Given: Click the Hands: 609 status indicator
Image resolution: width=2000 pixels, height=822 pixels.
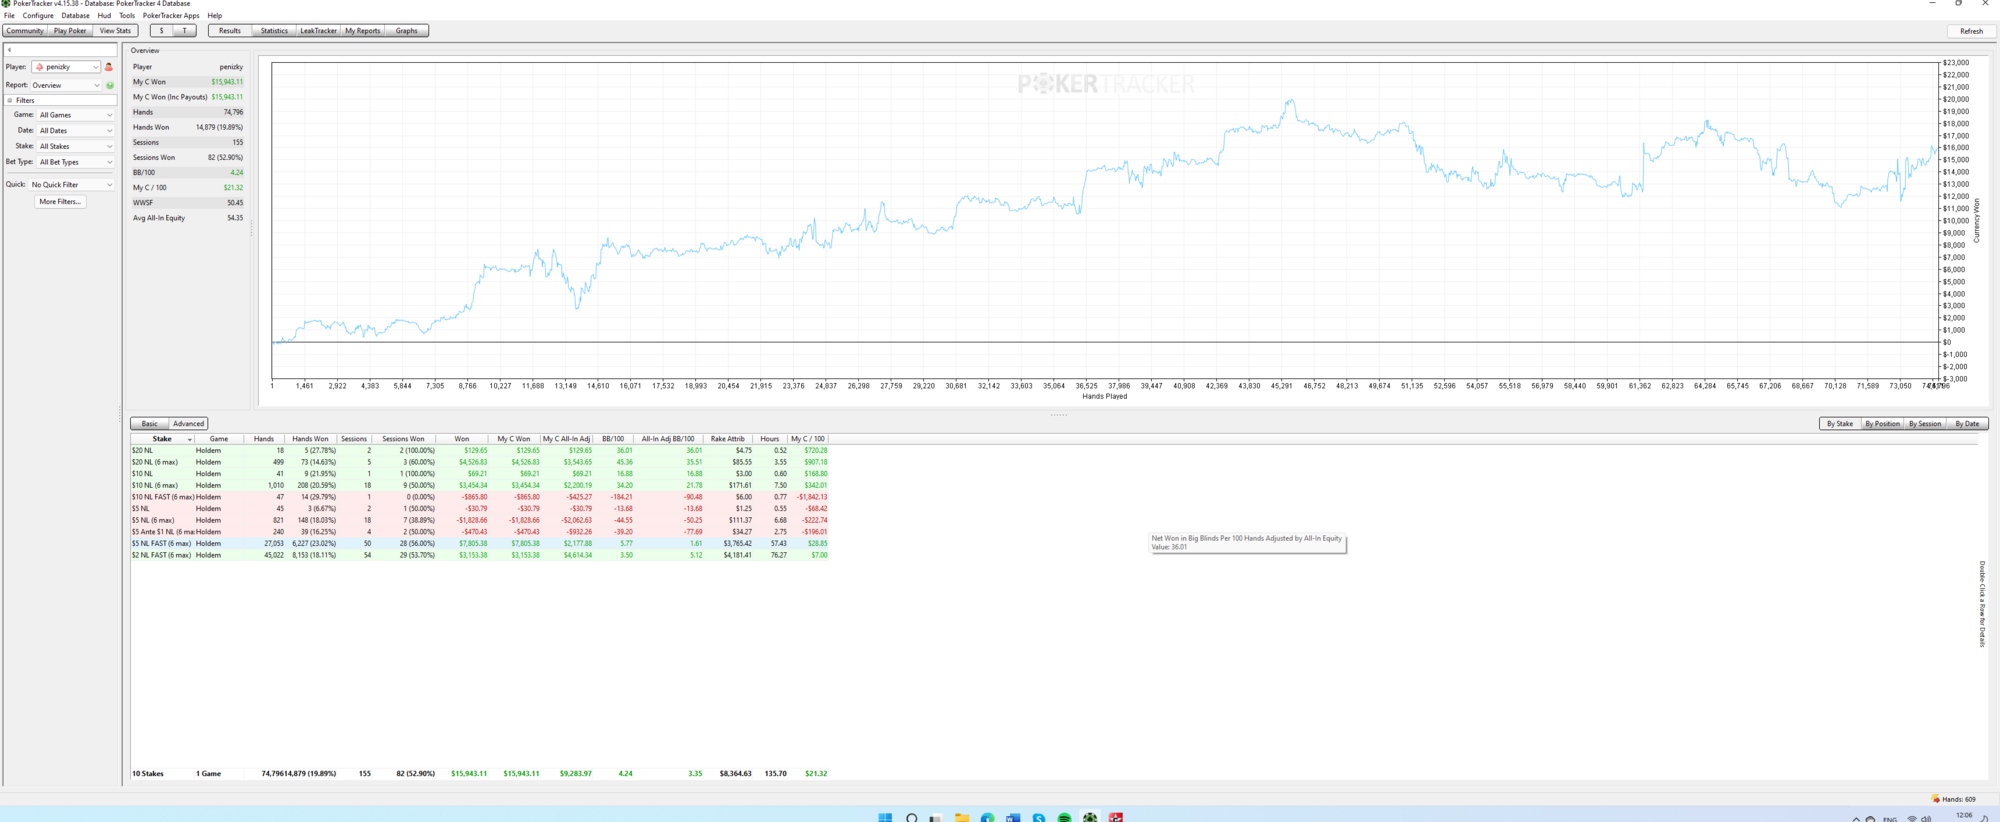Looking at the screenshot, I should [1953, 799].
